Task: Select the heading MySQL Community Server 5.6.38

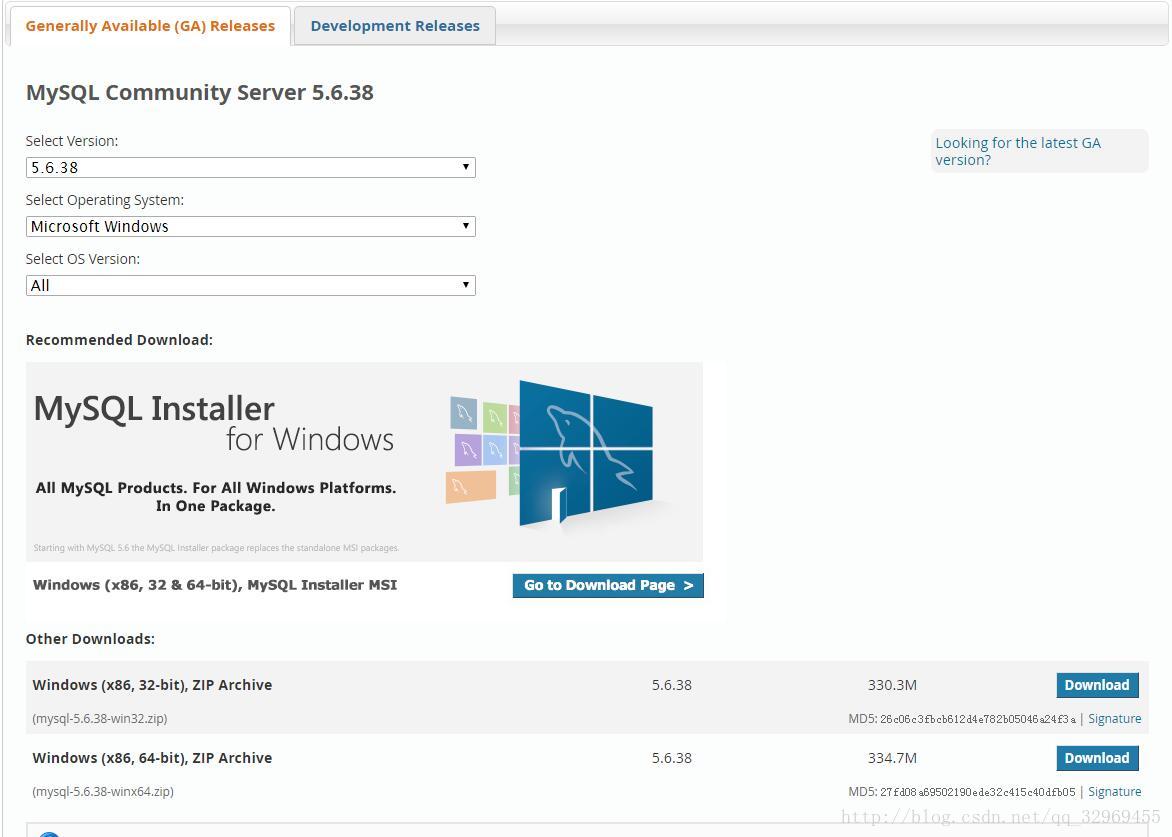Action: 200,93
